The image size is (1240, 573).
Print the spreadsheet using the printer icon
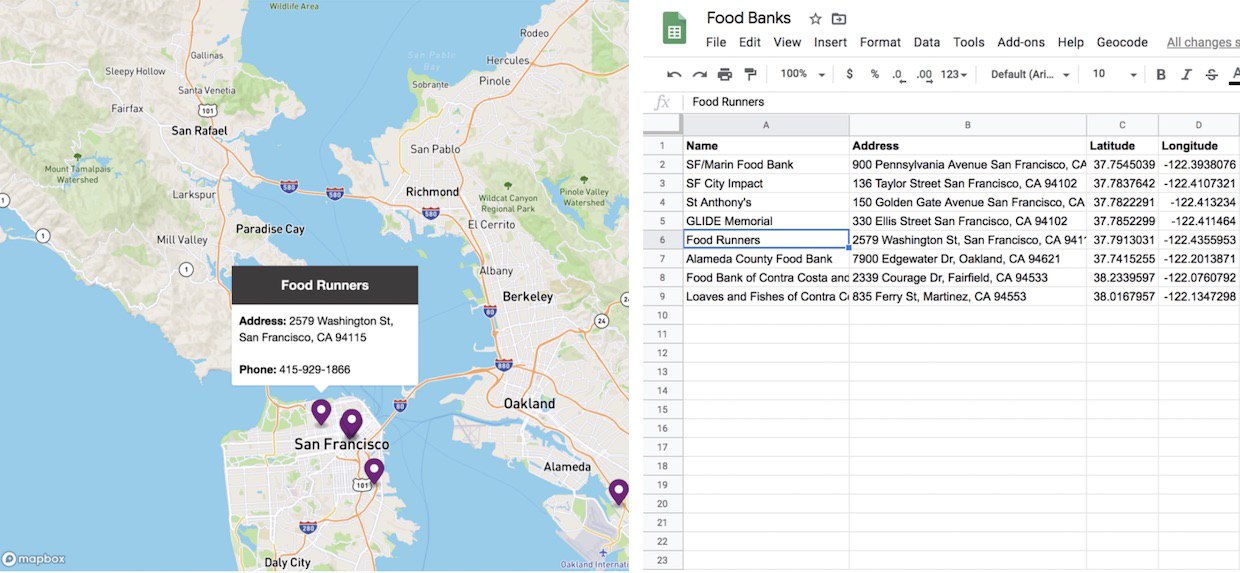point(725,75)
